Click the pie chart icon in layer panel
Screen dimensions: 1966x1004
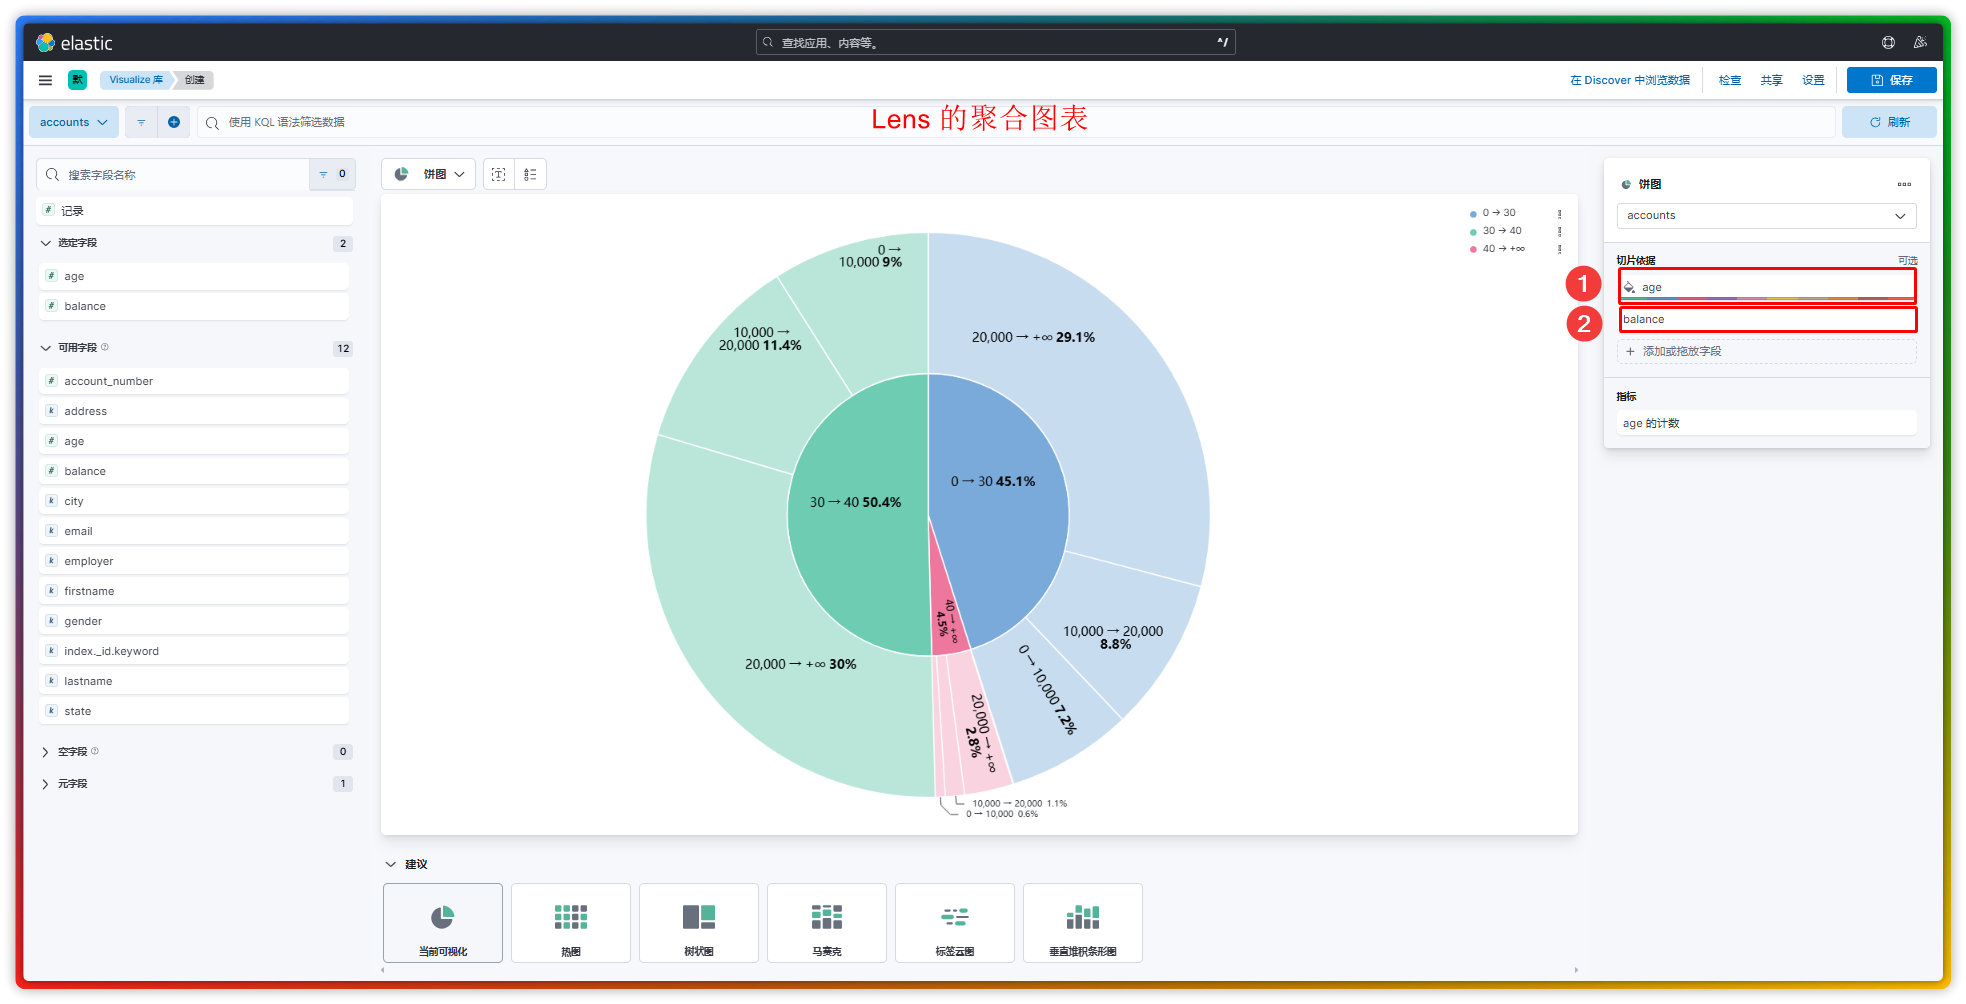(1626, 184)
